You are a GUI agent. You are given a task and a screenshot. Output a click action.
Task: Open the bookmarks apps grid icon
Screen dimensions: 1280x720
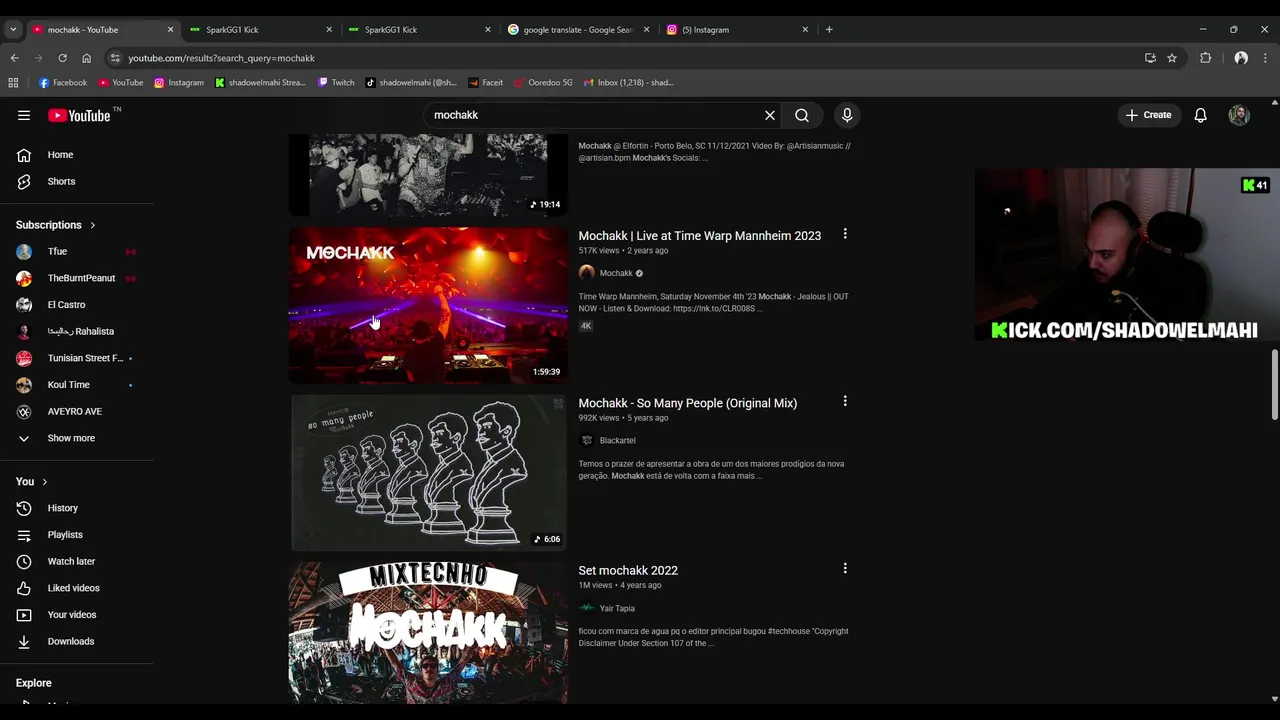coord(13,83)
